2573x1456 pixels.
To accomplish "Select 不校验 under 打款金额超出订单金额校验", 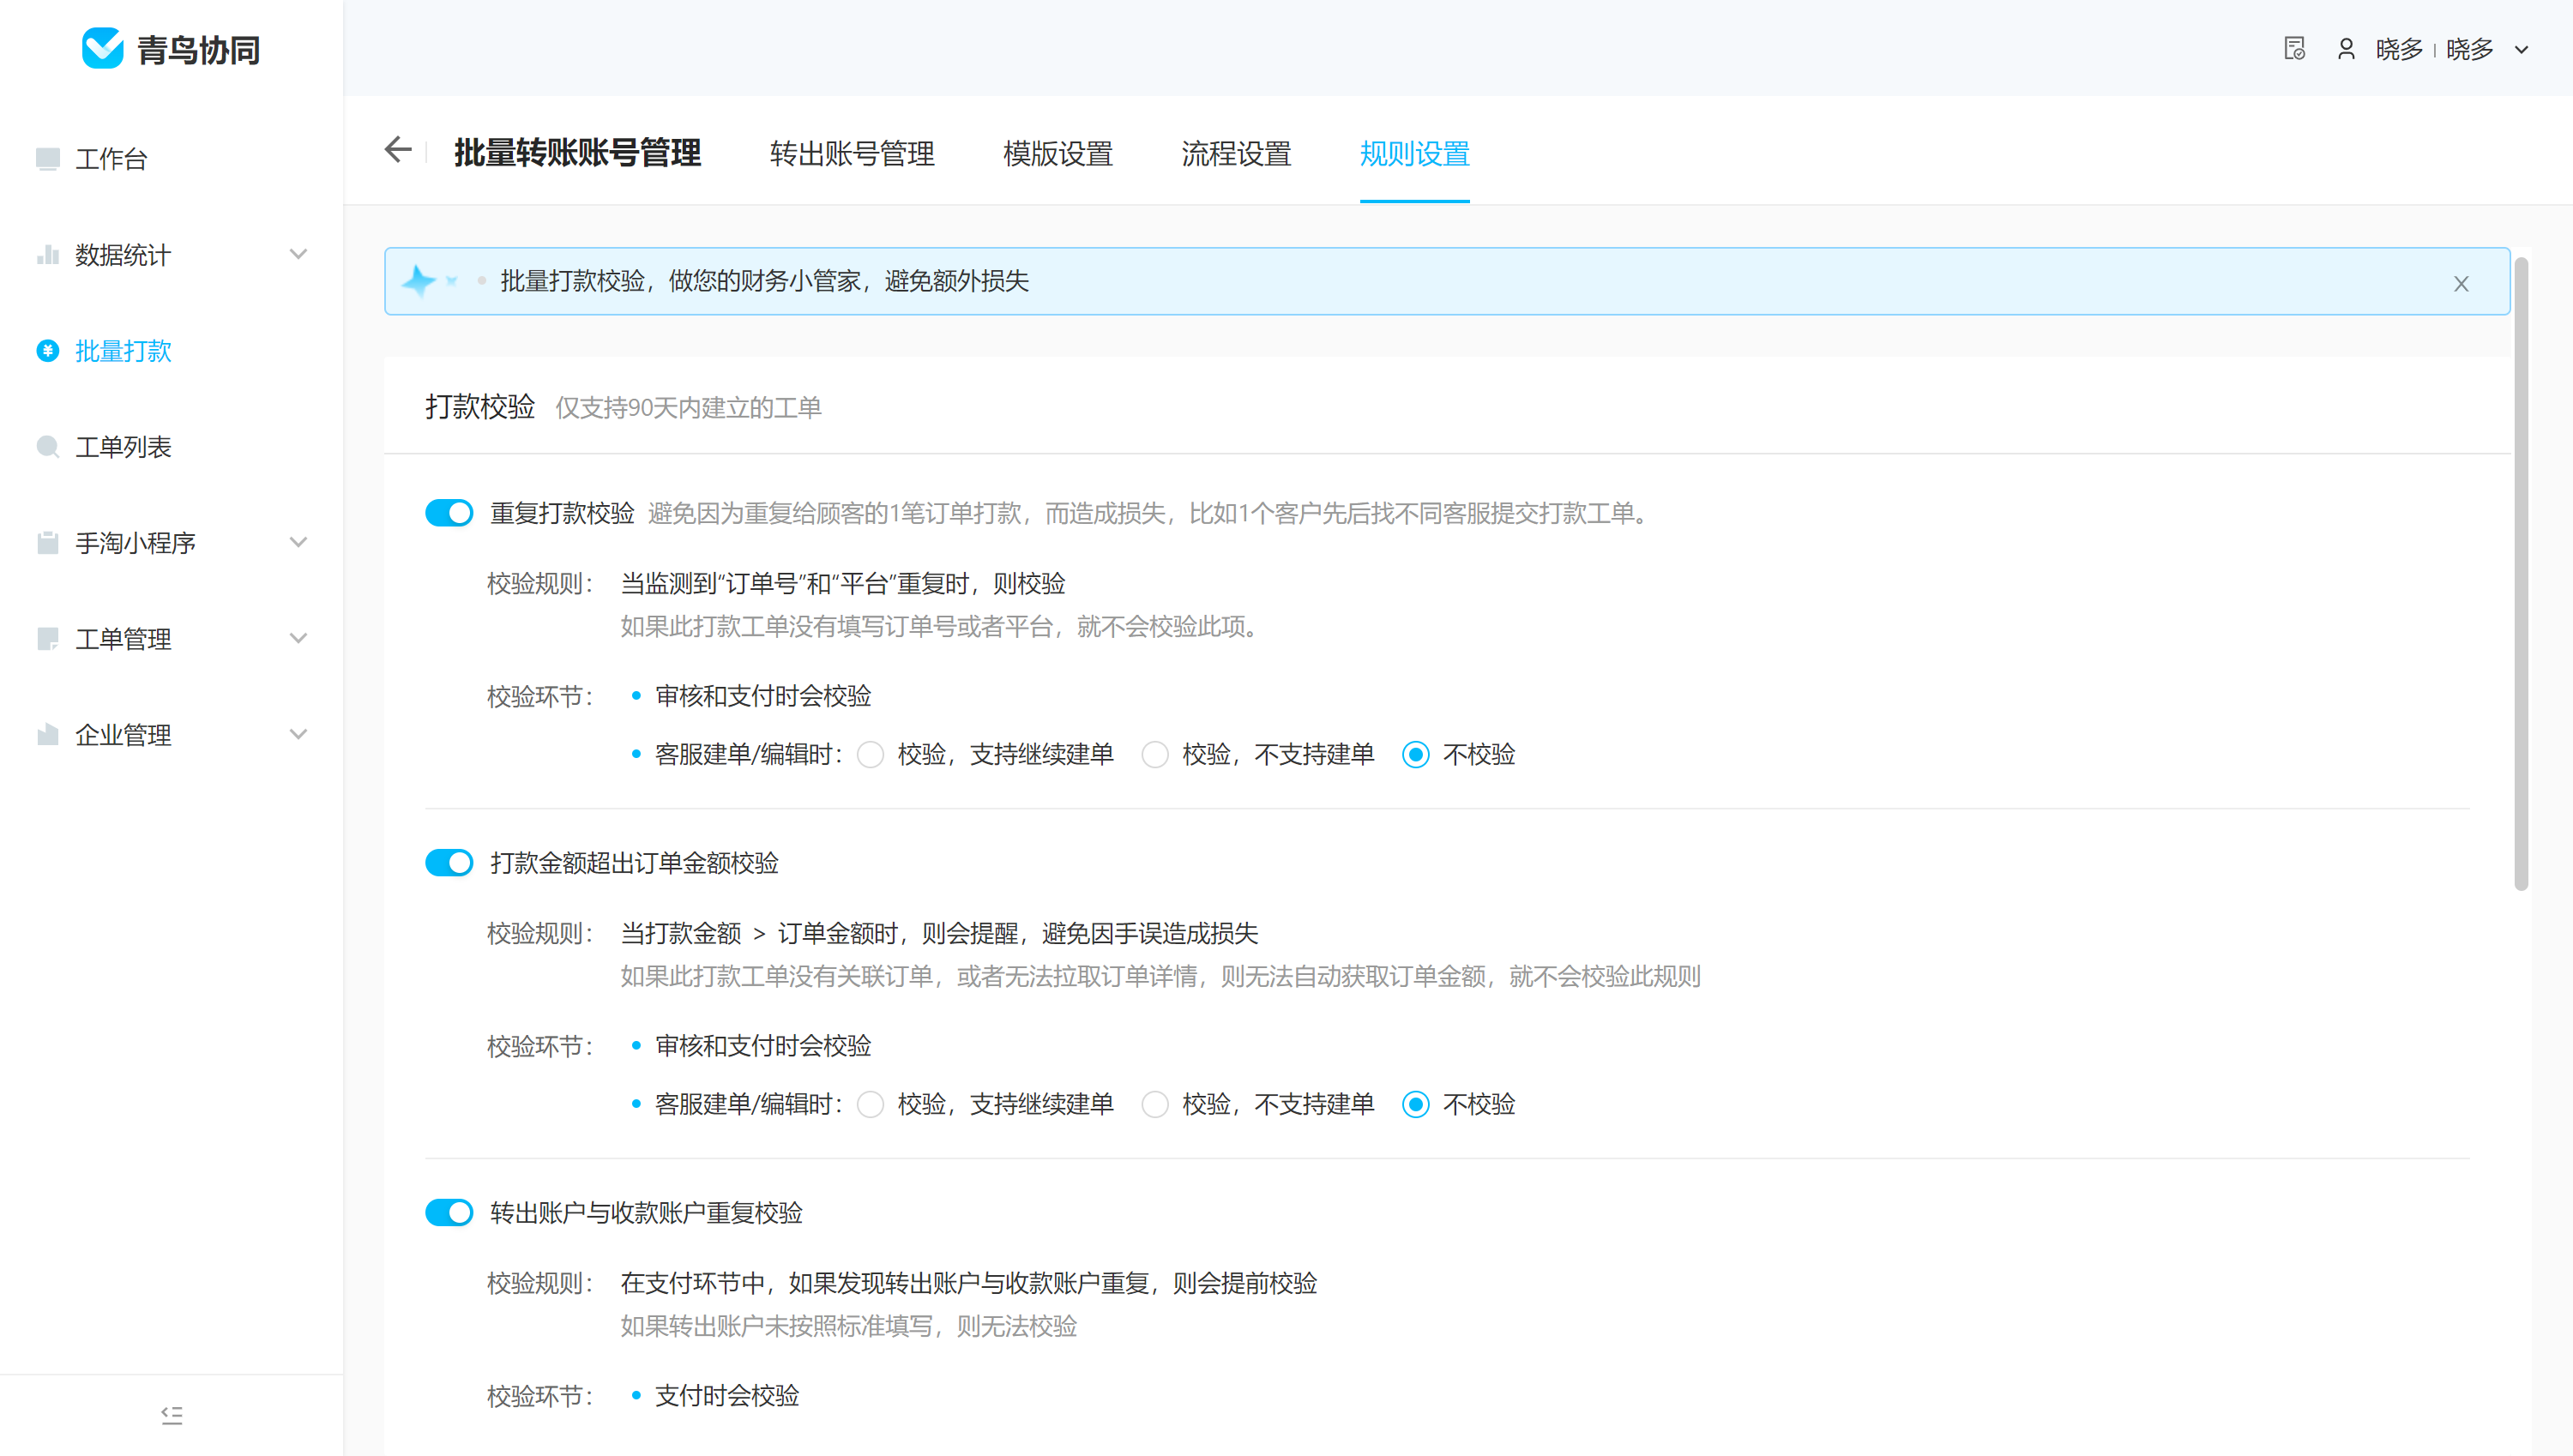I will (x=1415, y=1105).
